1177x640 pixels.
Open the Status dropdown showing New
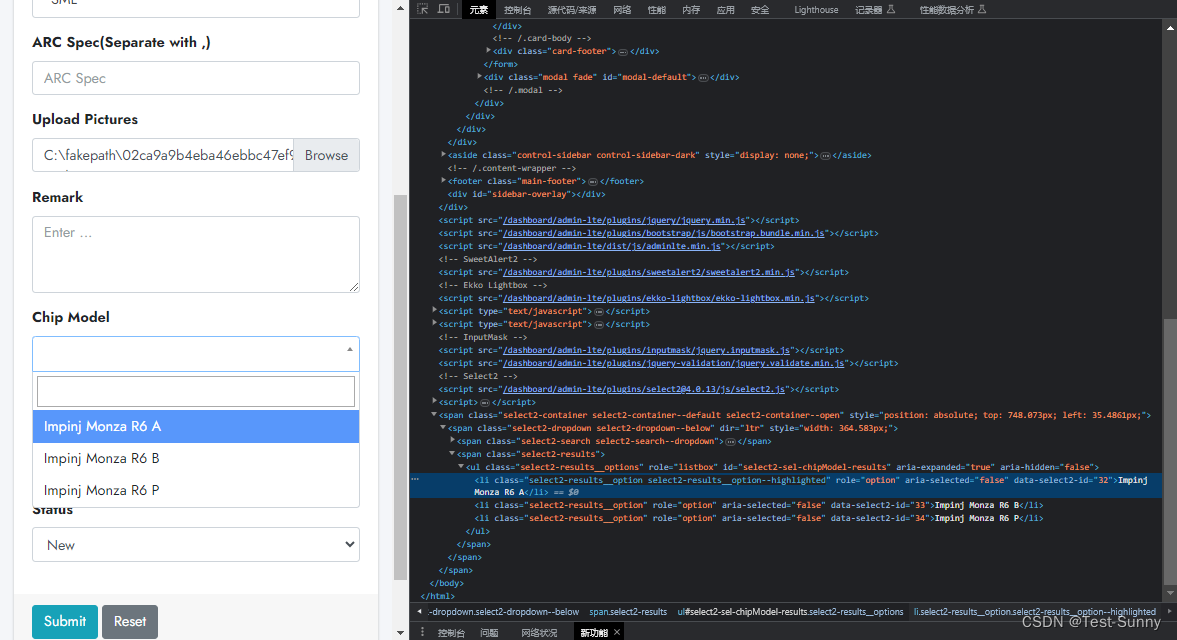tap(196, 545)
